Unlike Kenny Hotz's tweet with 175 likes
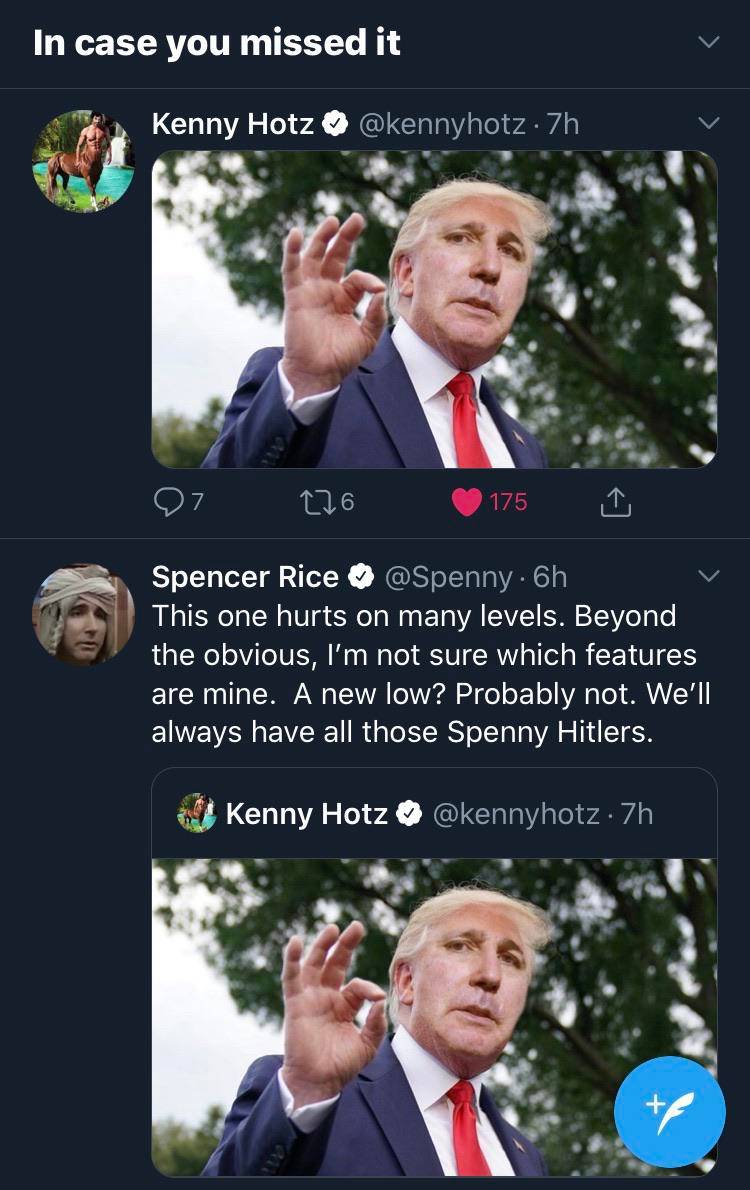750x1190 pixels. click(467, 502)
